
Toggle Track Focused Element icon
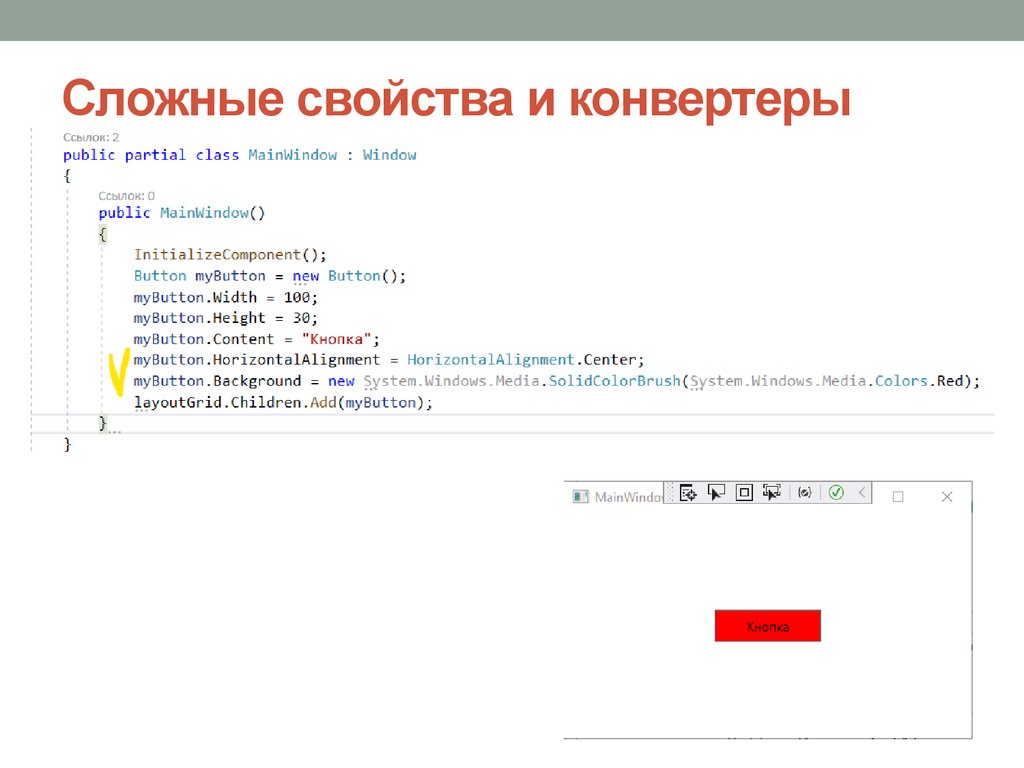(x=772, y=493)
